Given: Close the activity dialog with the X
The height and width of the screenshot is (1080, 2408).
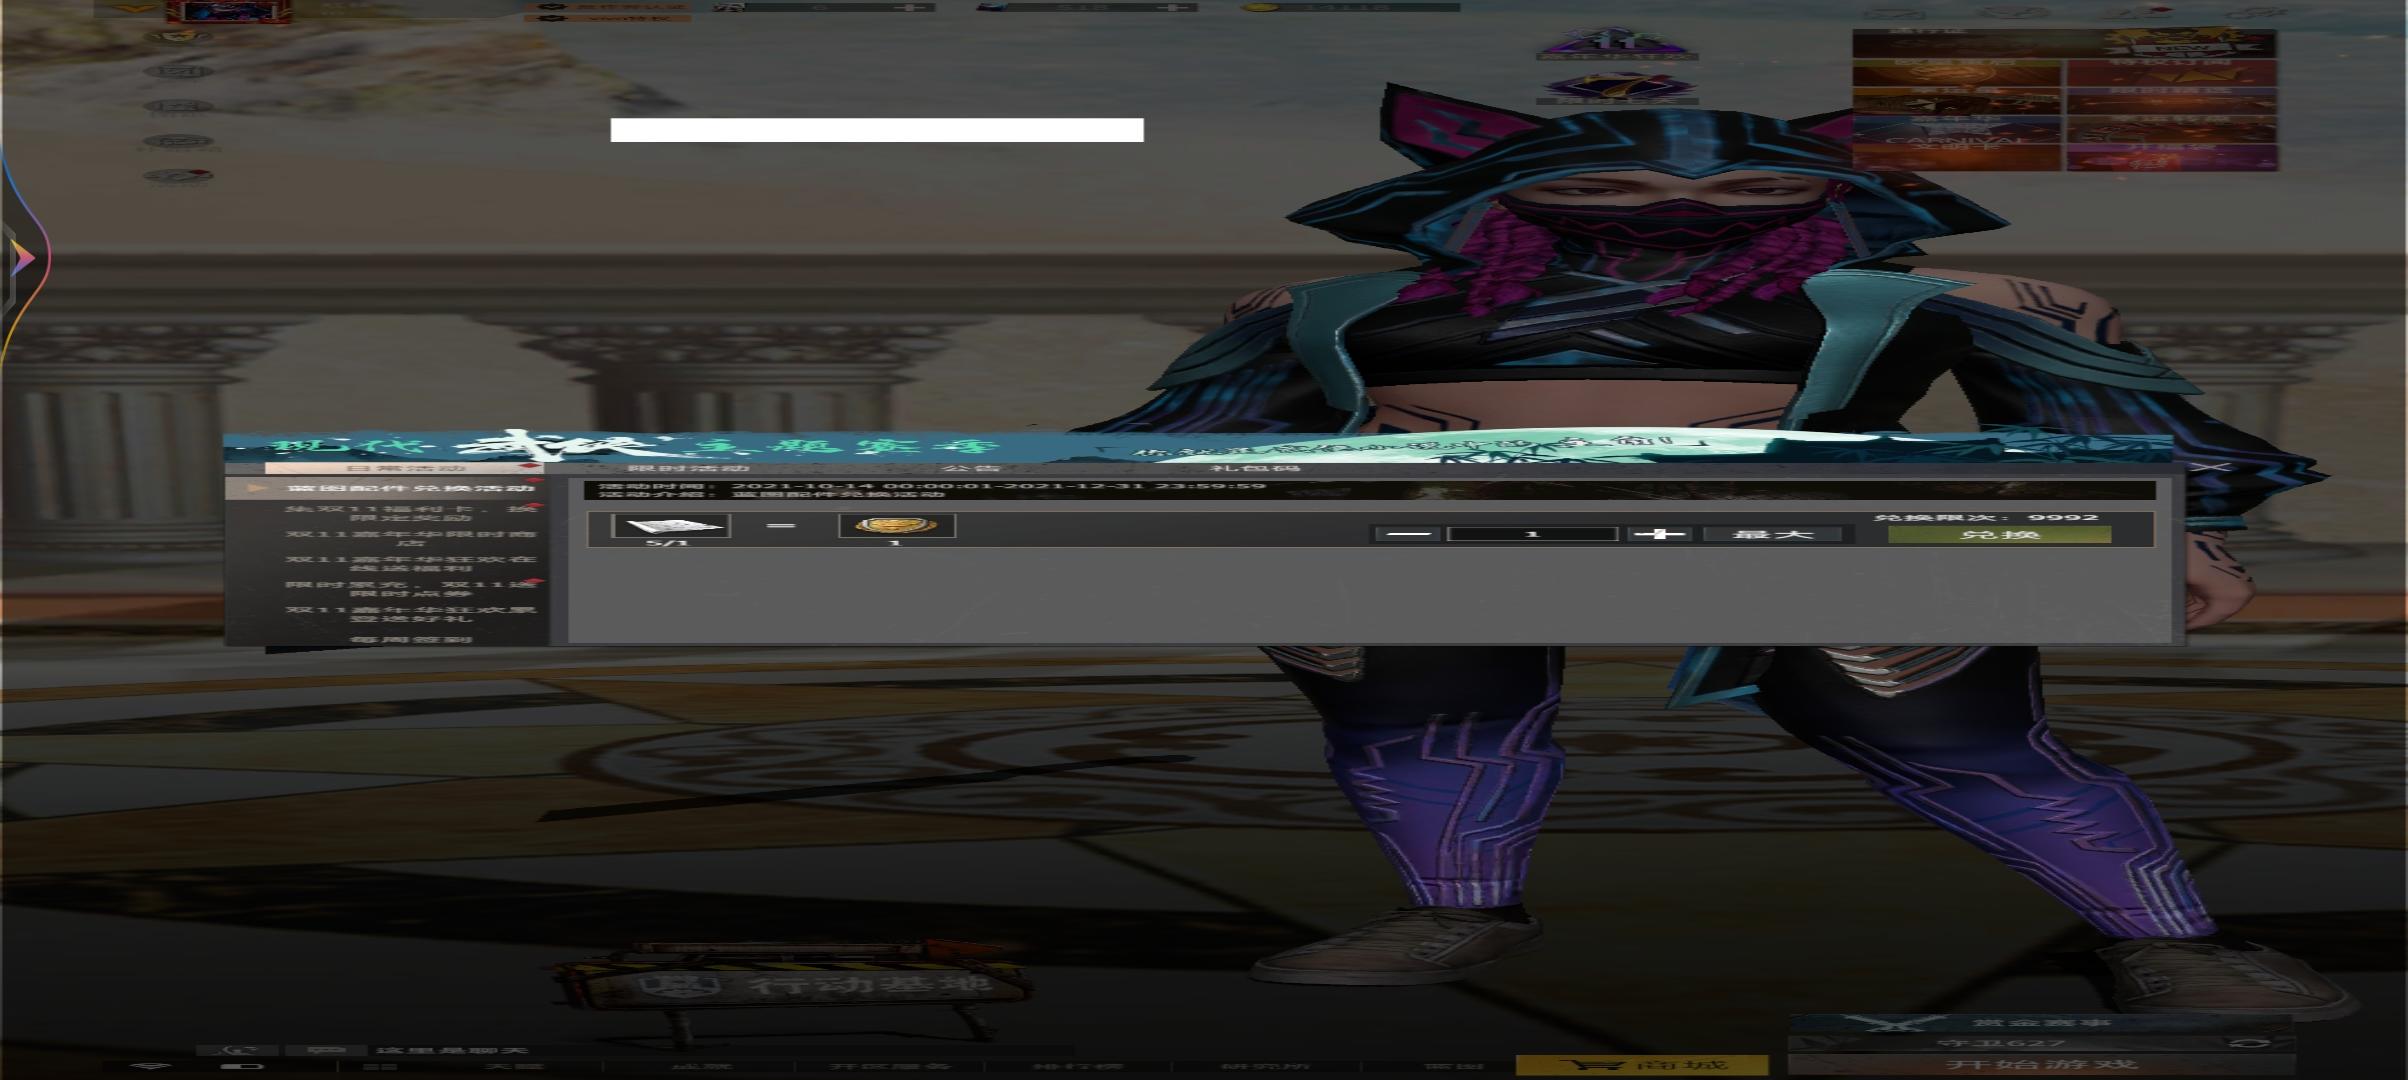Looking at the screenshot, I should click(x=2212, y=467).
